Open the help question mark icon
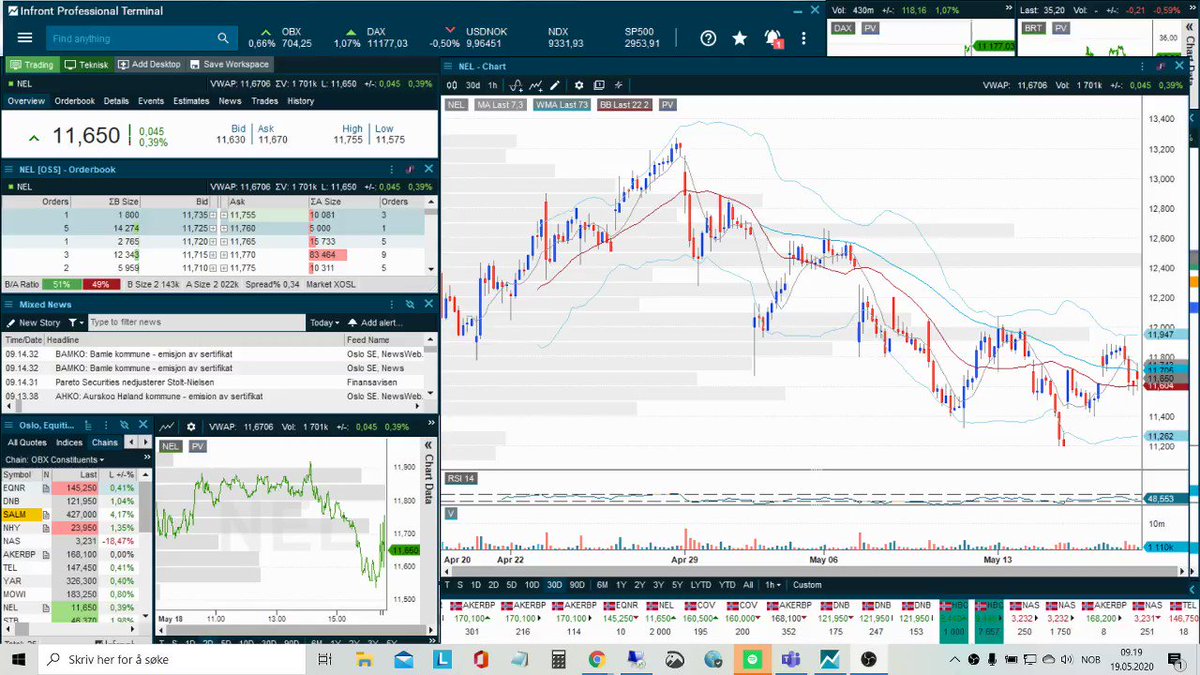The width and height of the screenshot is (1200, 675). 708,38
